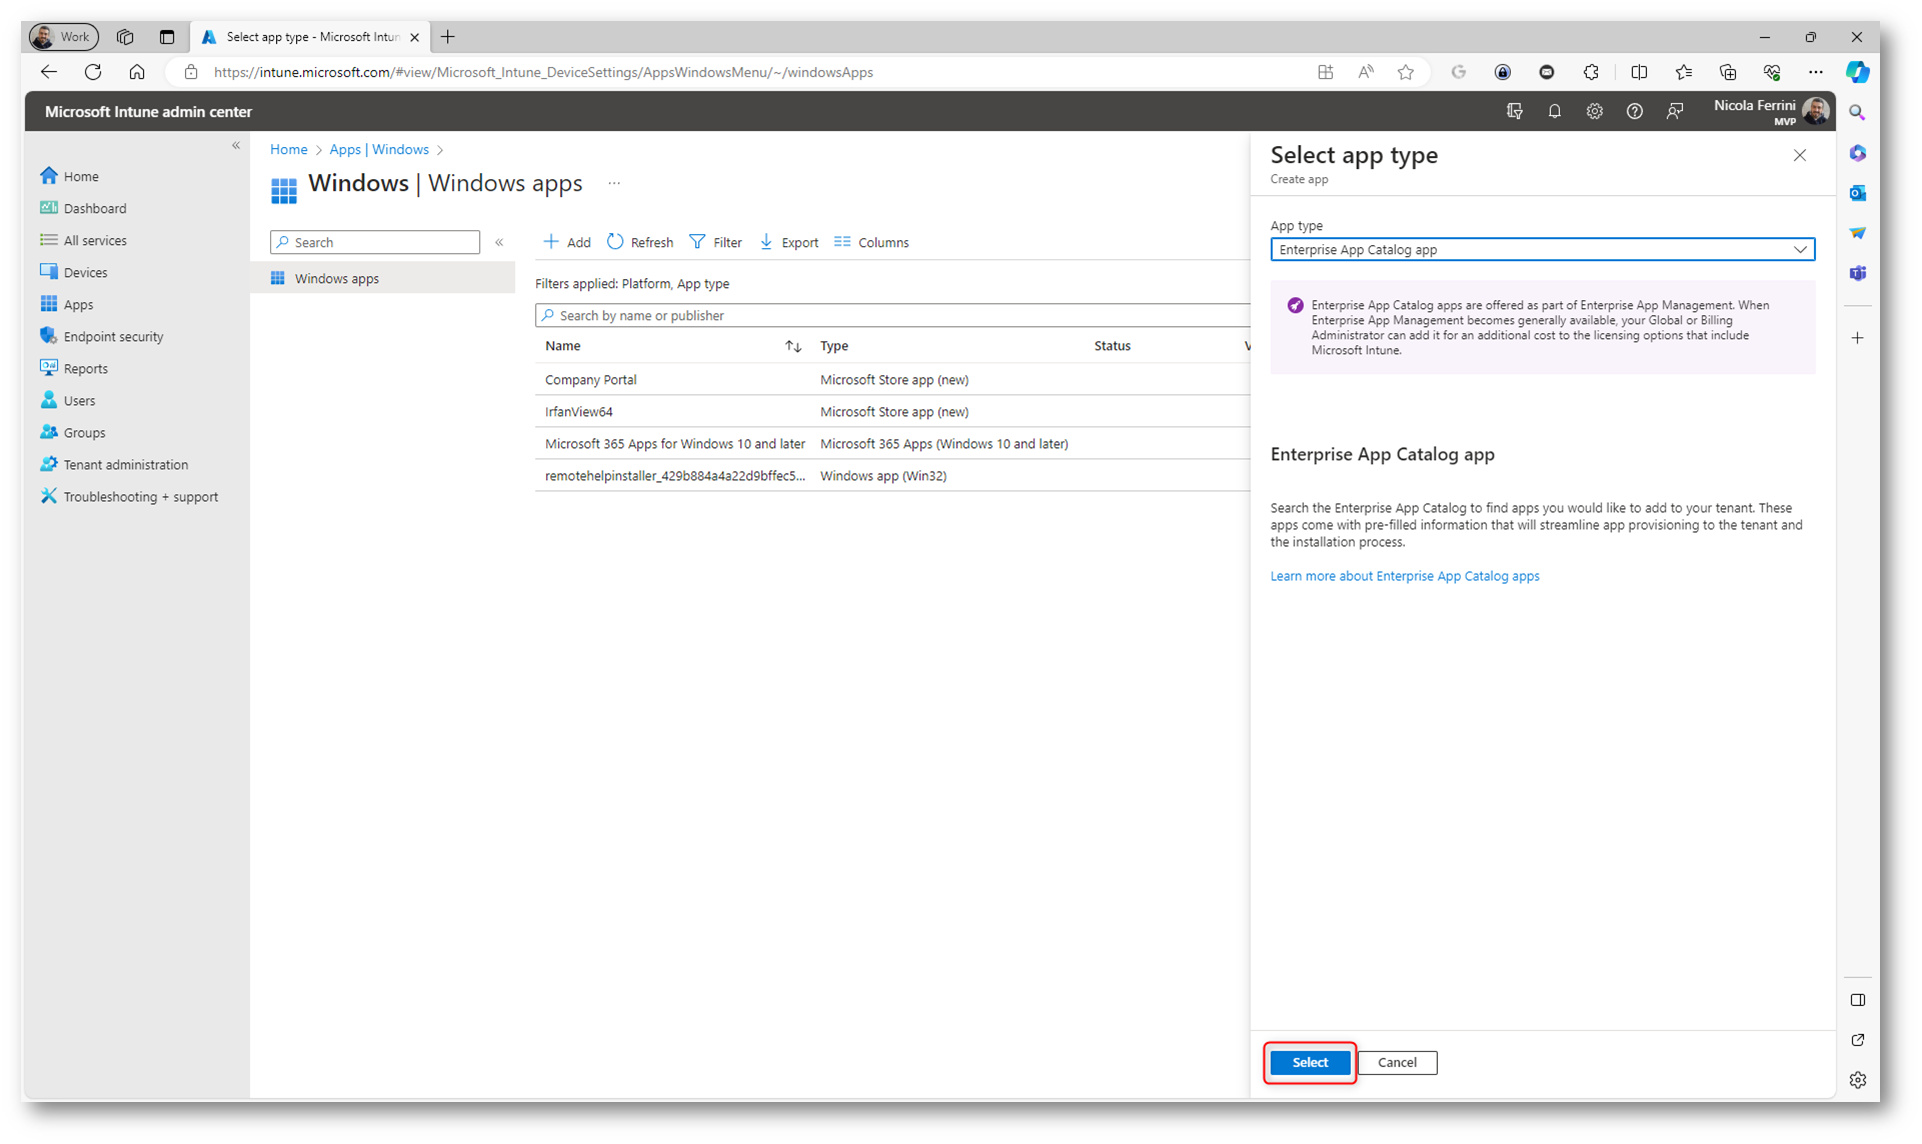Open Learn more about Enterprise App Catalog link

pyautogui.click(x=1404, y=576)
